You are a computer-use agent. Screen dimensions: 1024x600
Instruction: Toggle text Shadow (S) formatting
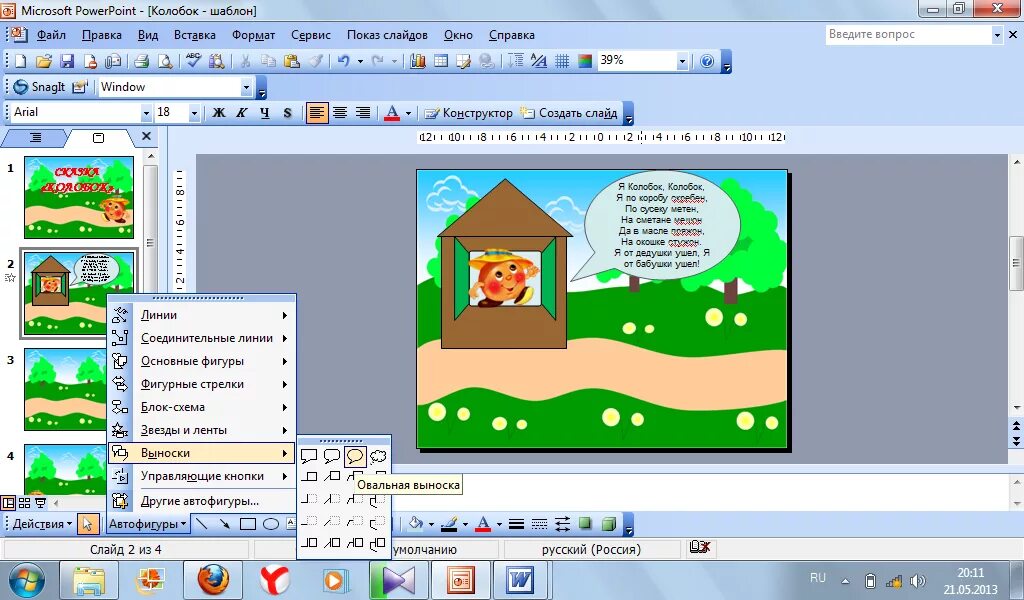[x=287, y=113]
